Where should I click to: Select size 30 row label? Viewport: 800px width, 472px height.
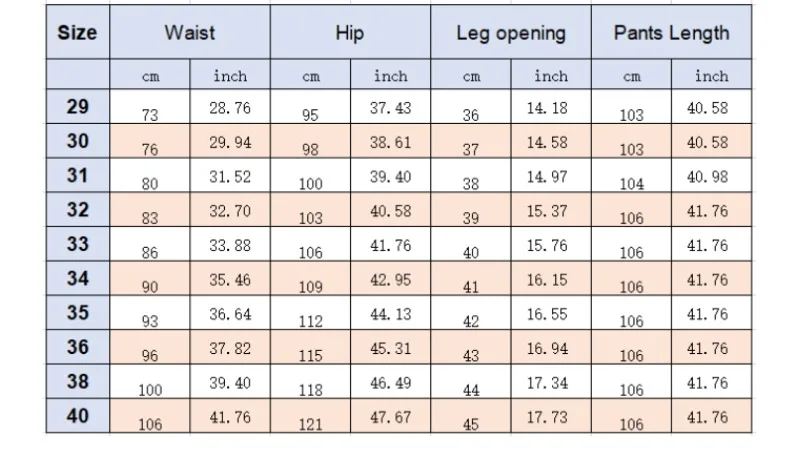click(78, 141)
